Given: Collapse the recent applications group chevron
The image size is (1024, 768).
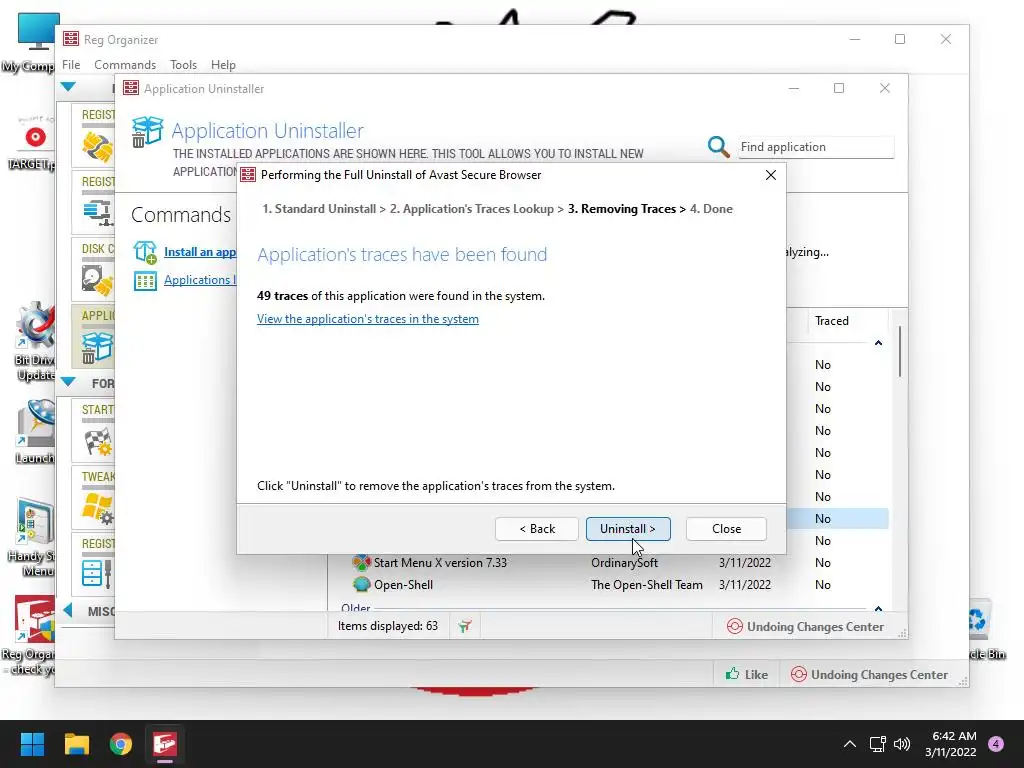Looking at the screenshot, I should coord(878,343).
